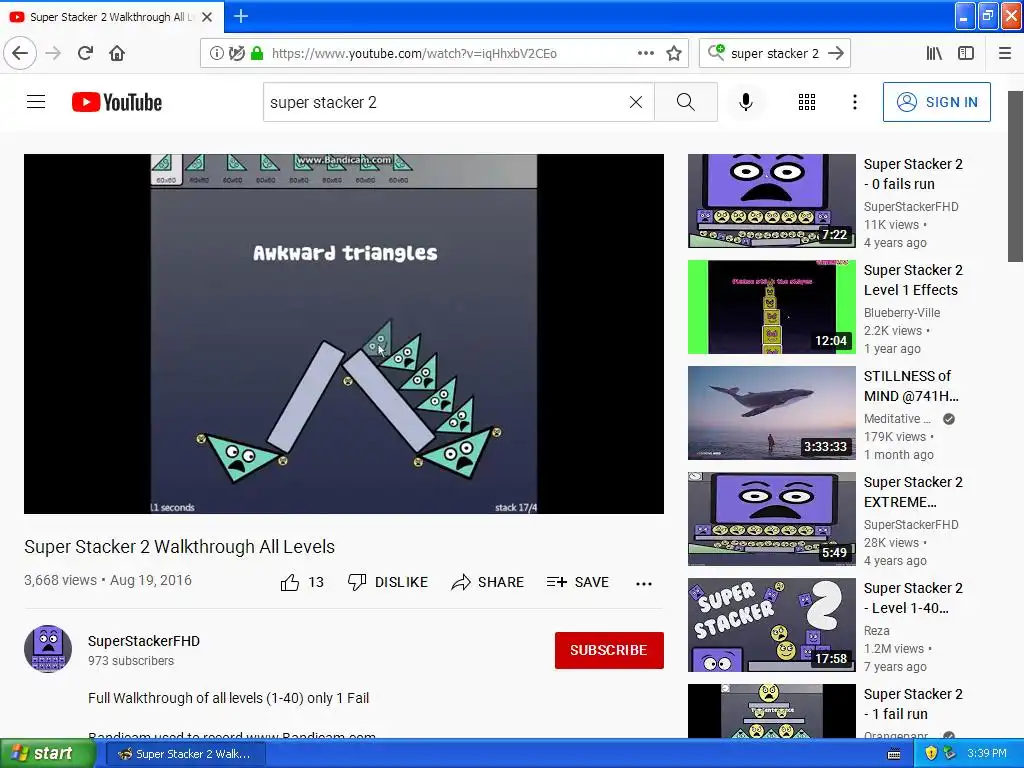Click the SIGN IN button
This screenshot has height=768, width=1024.
936,102
